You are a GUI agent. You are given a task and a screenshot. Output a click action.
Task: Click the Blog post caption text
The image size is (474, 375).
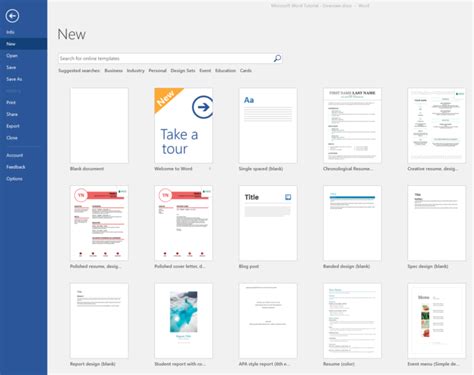(249, 266)
